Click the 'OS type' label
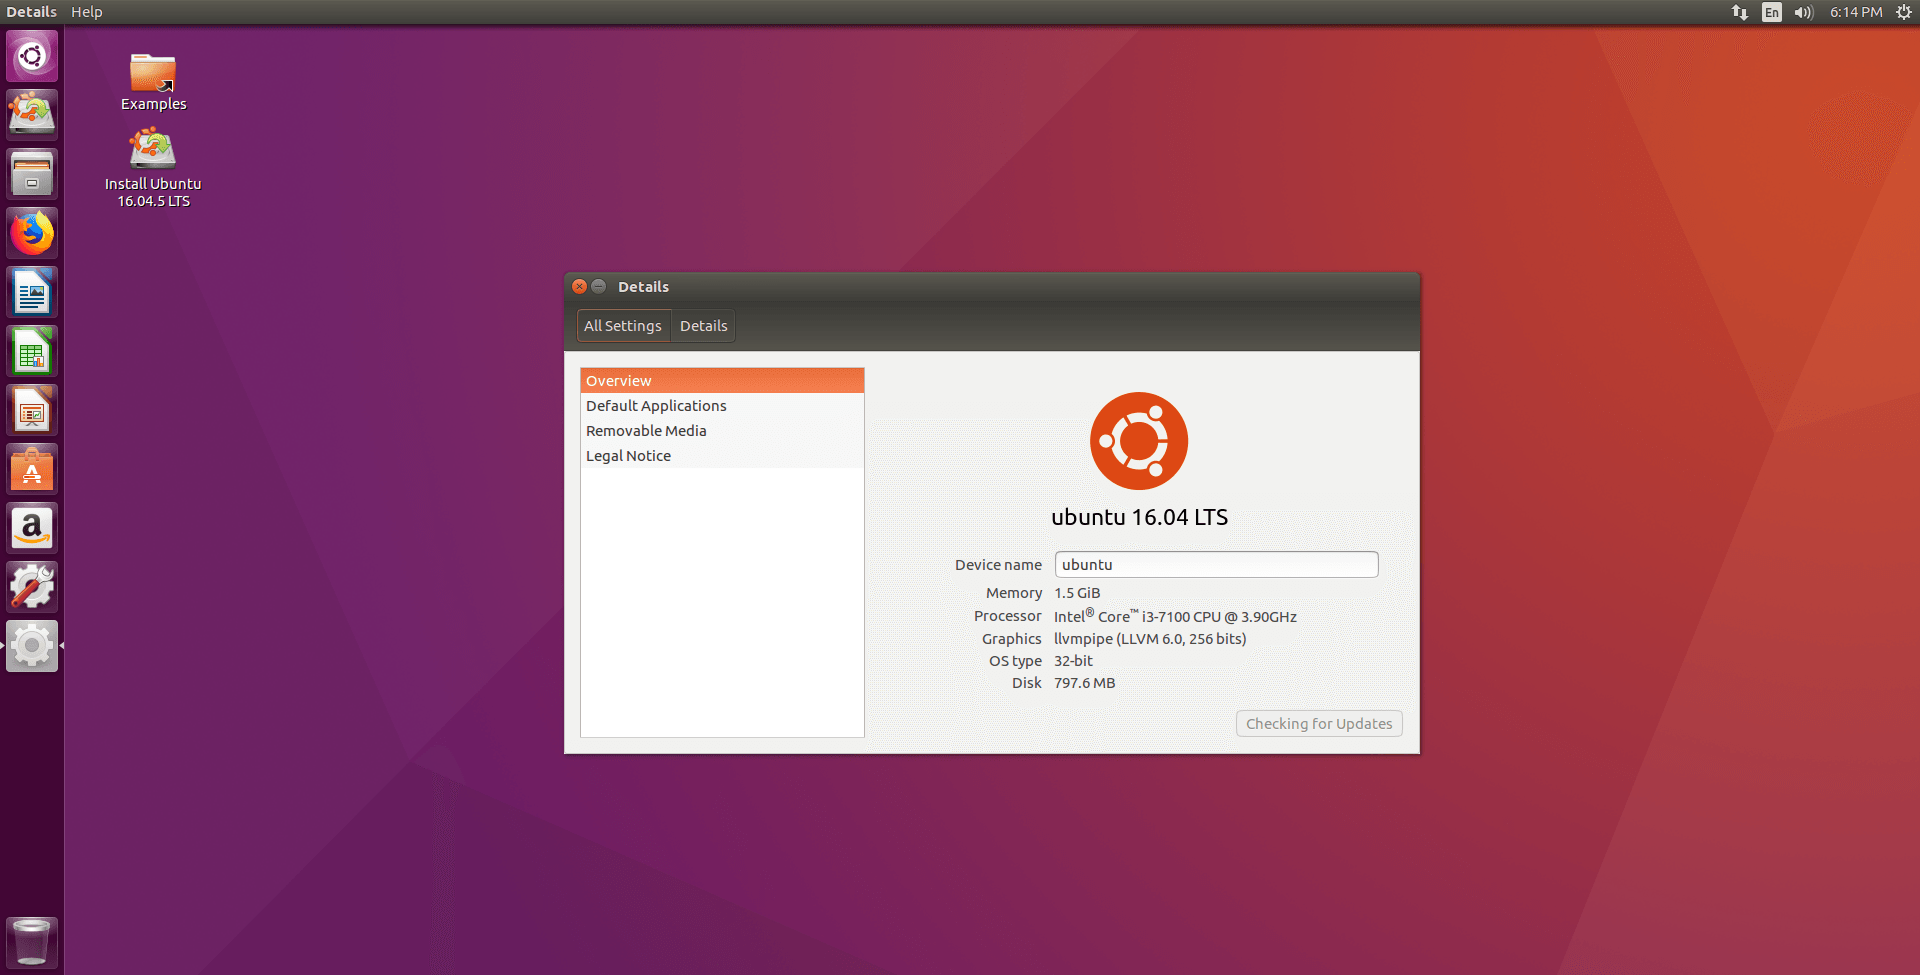 [1015, 661]
